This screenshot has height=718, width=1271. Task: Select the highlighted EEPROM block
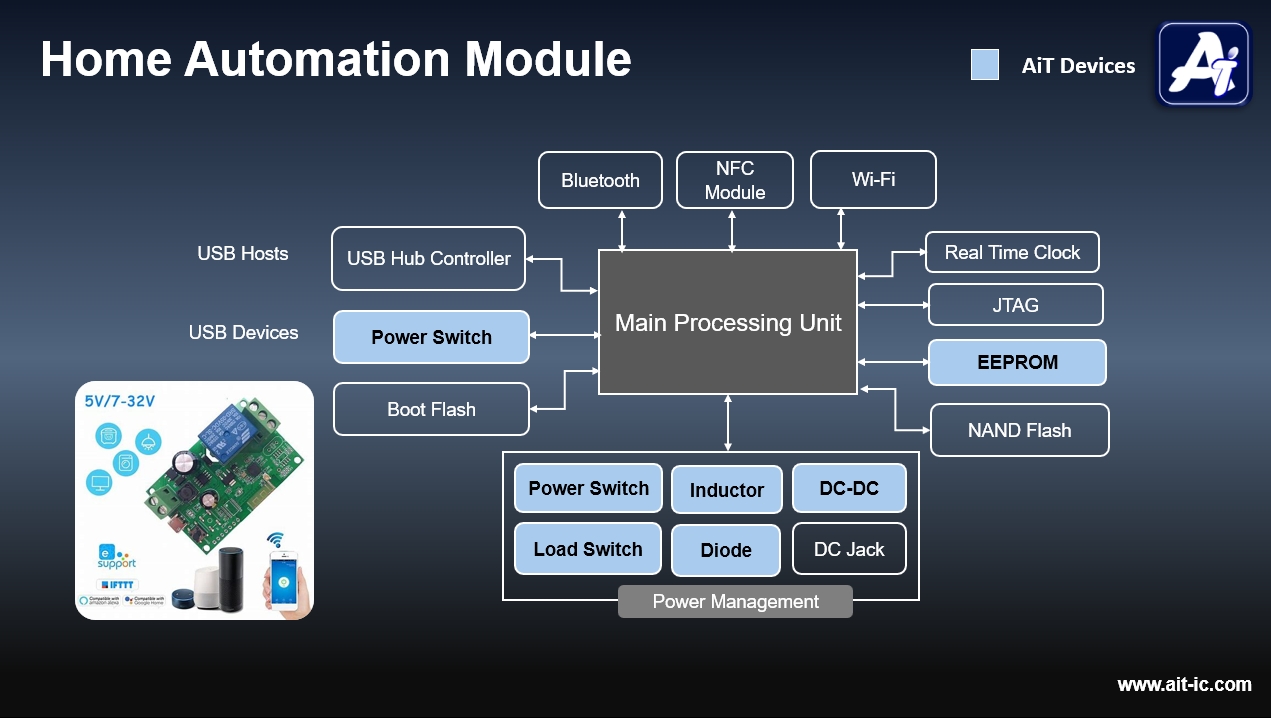coord(1017,362)
